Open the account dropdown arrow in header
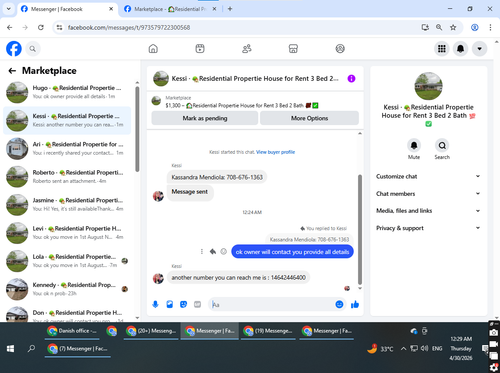 coord(479,49)
